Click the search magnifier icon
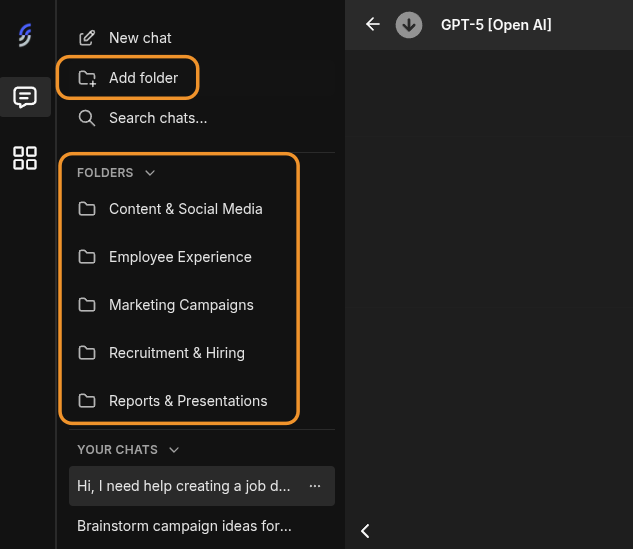This screenshot has width=633, height=549. tap(87, 118)
